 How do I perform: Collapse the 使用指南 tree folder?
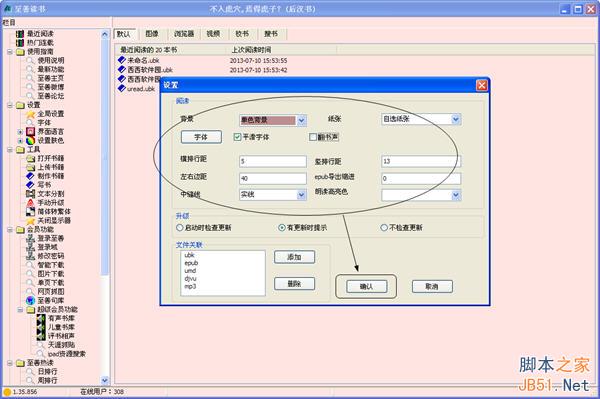pos(10,52)
